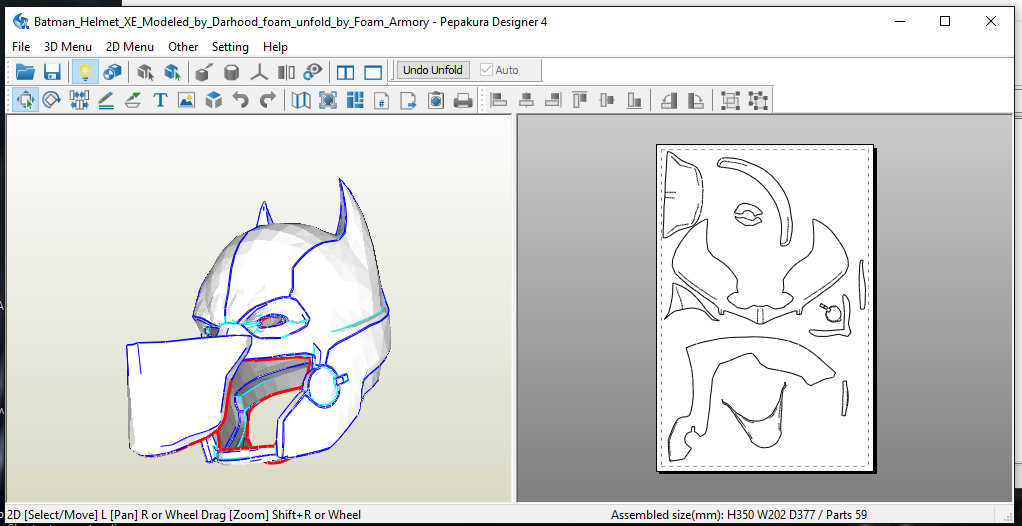The image size is (1022, 526).
Task: Click the gray cylinder shape icon
Action: pyautogui.click(x=231, y=71)
